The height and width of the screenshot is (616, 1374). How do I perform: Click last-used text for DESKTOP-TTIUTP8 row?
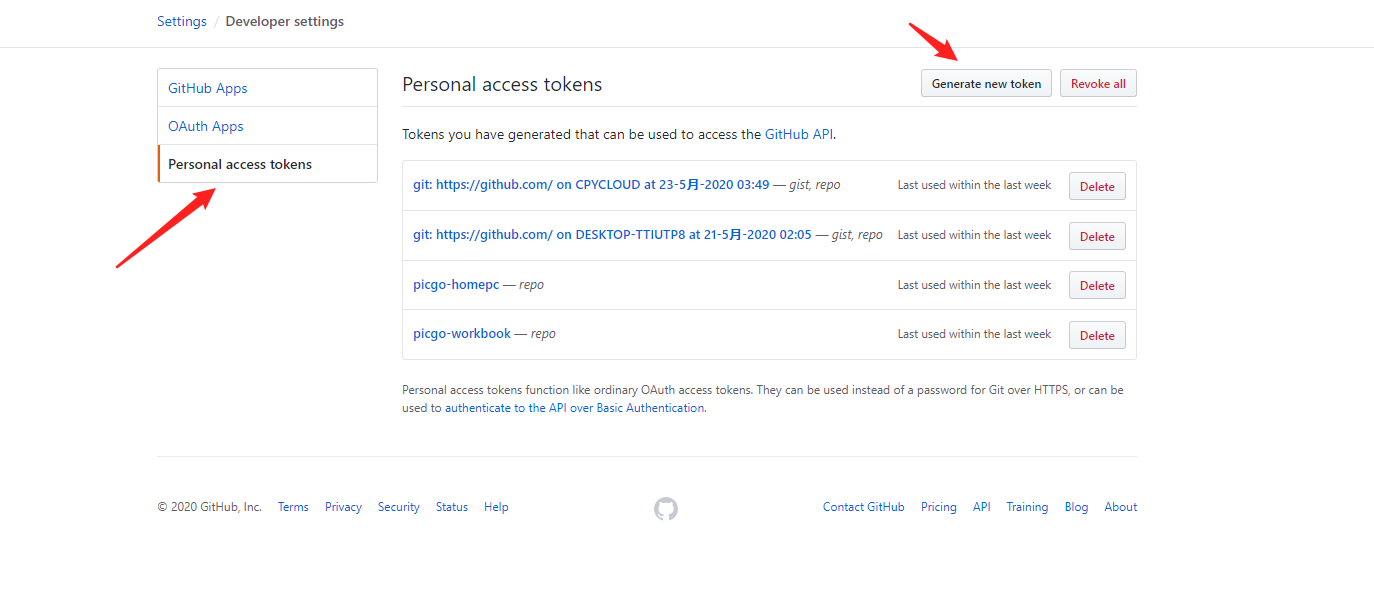[x=974, y=235]
